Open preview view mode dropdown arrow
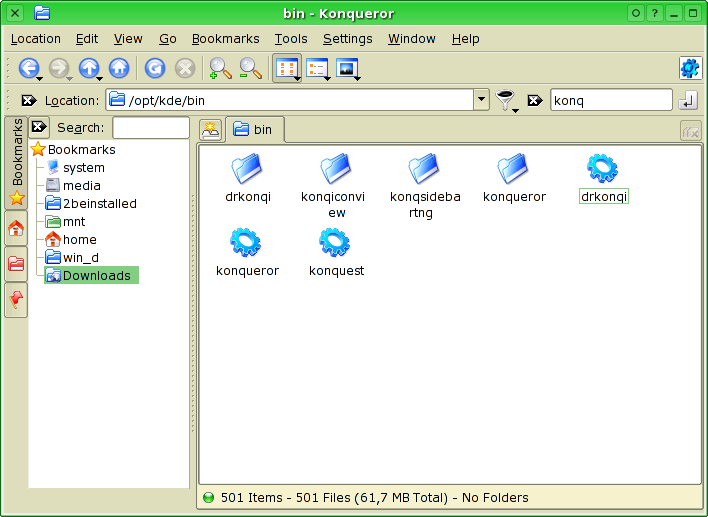 click(358, 79)
